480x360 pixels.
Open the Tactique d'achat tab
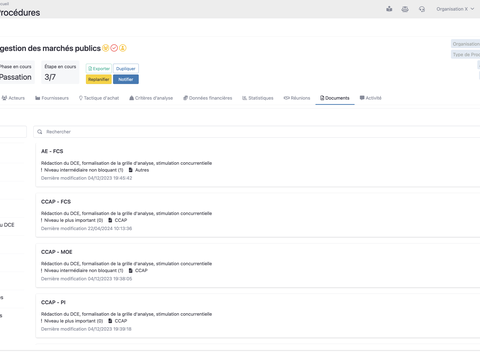tap(99, 98)
